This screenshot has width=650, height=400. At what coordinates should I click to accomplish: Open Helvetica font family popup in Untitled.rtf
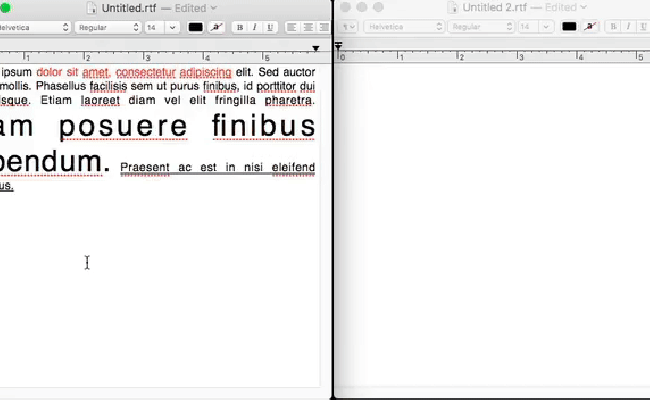pyautogui.click(x=35, y=27)
